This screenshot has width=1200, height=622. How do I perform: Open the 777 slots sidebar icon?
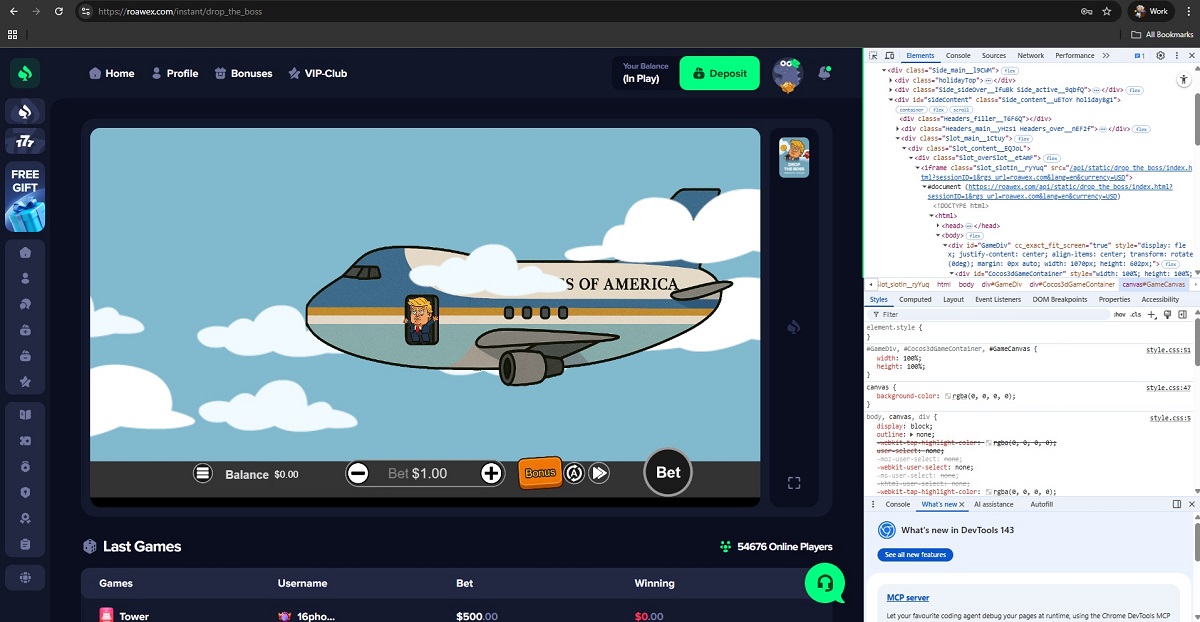tap(25, 142)
